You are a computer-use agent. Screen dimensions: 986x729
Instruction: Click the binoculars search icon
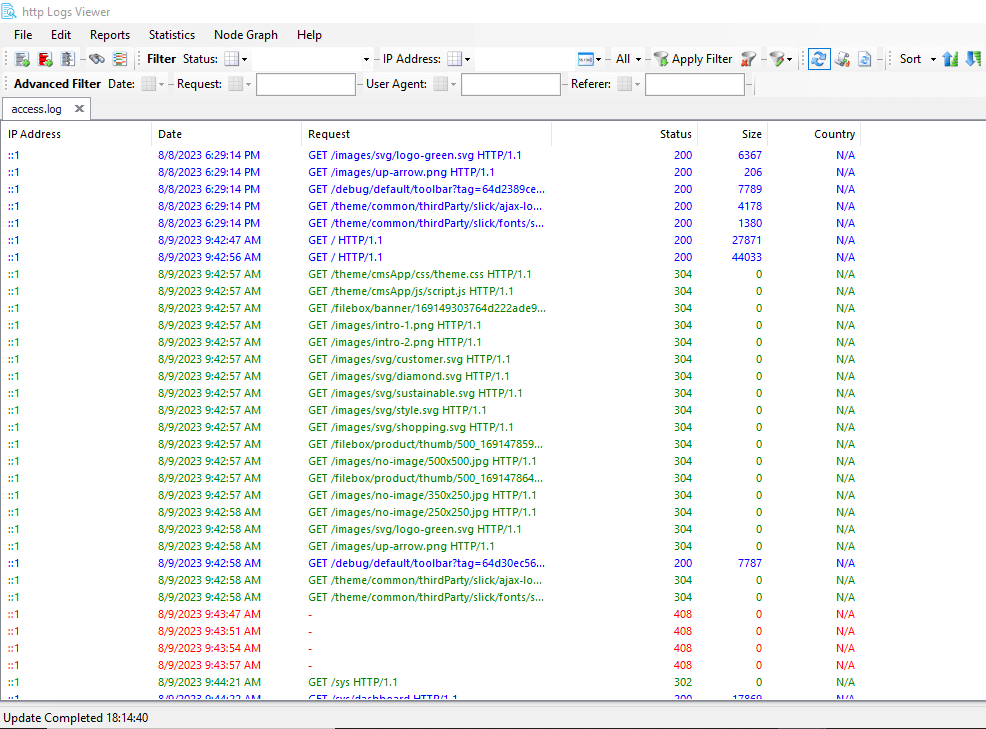pos(97,59)
